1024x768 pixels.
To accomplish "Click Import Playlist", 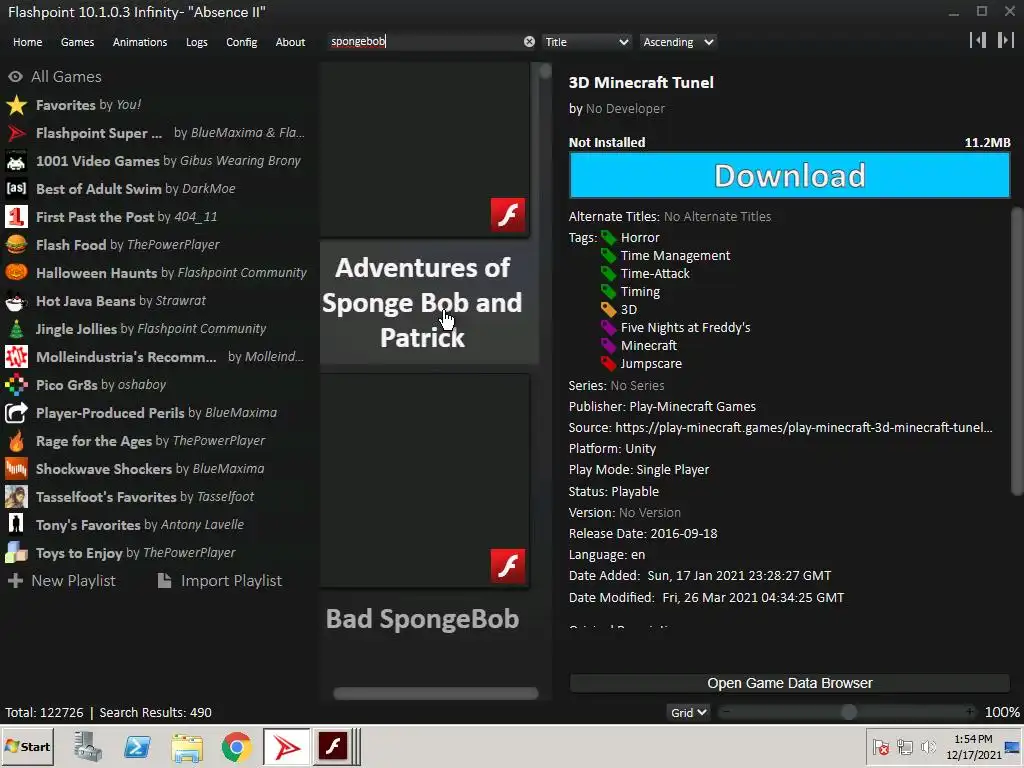I will click(219, 581).
